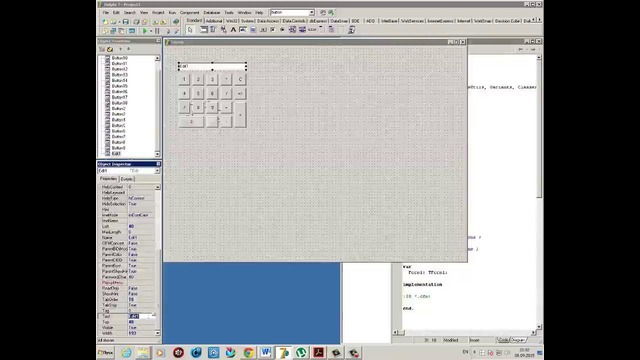Expand the Run button dropdown arrow
The height and width of the screenshot is (360, 640).
pos(150,31)
